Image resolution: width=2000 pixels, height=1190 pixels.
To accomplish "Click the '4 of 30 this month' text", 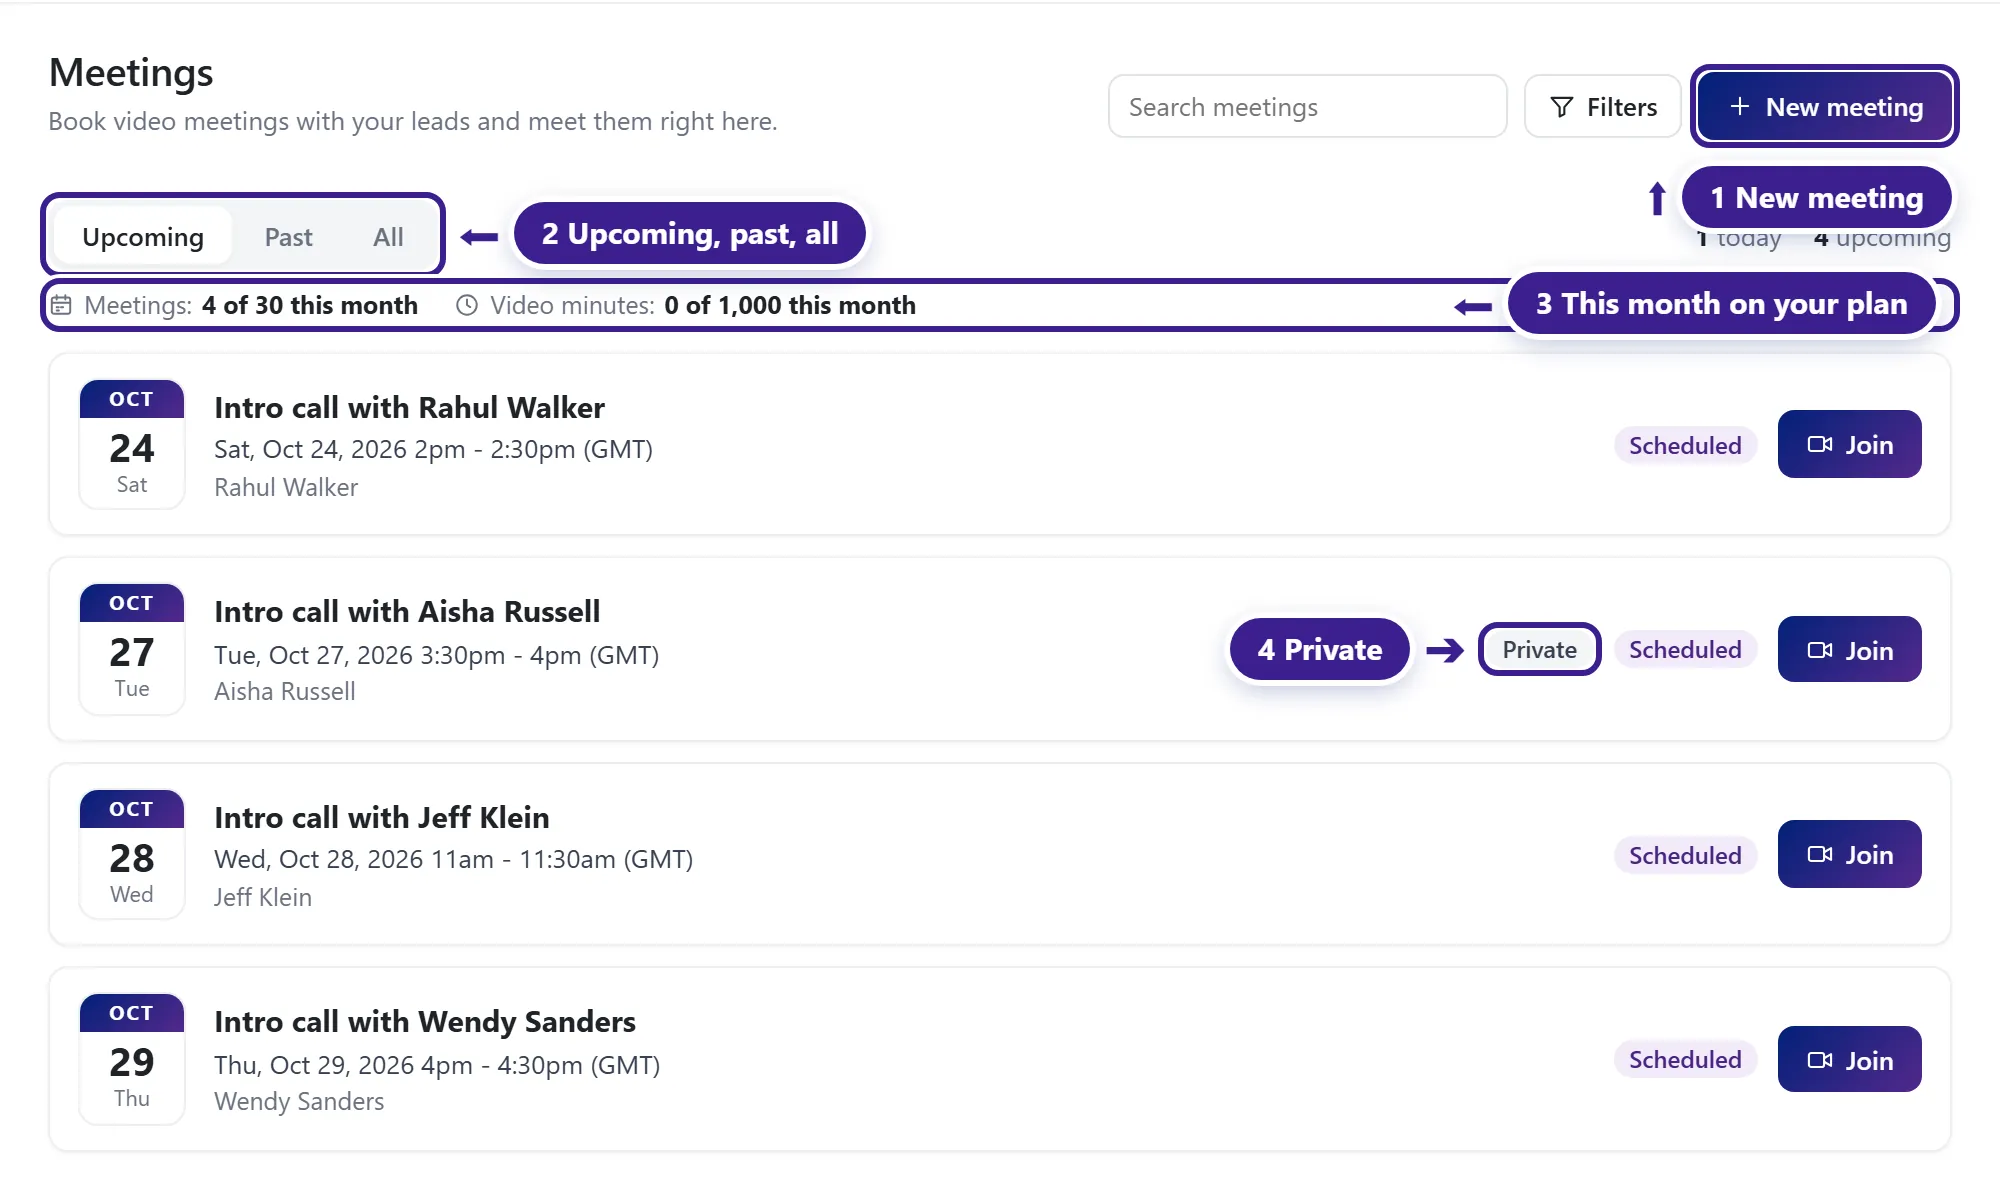I will pyautogui.click(x=310, y=305).
